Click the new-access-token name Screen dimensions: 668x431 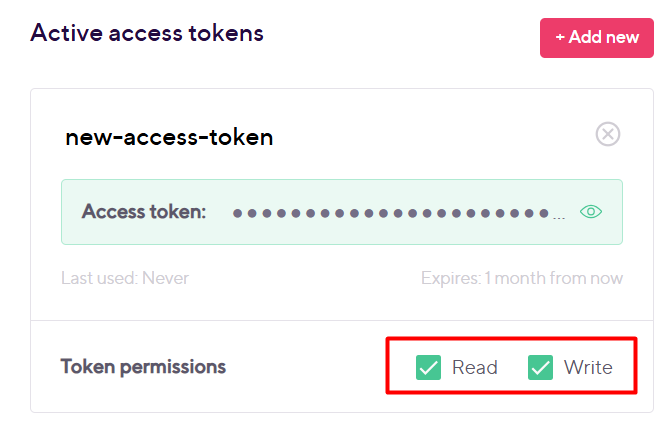pyautogui.click(x=169, y=137)
